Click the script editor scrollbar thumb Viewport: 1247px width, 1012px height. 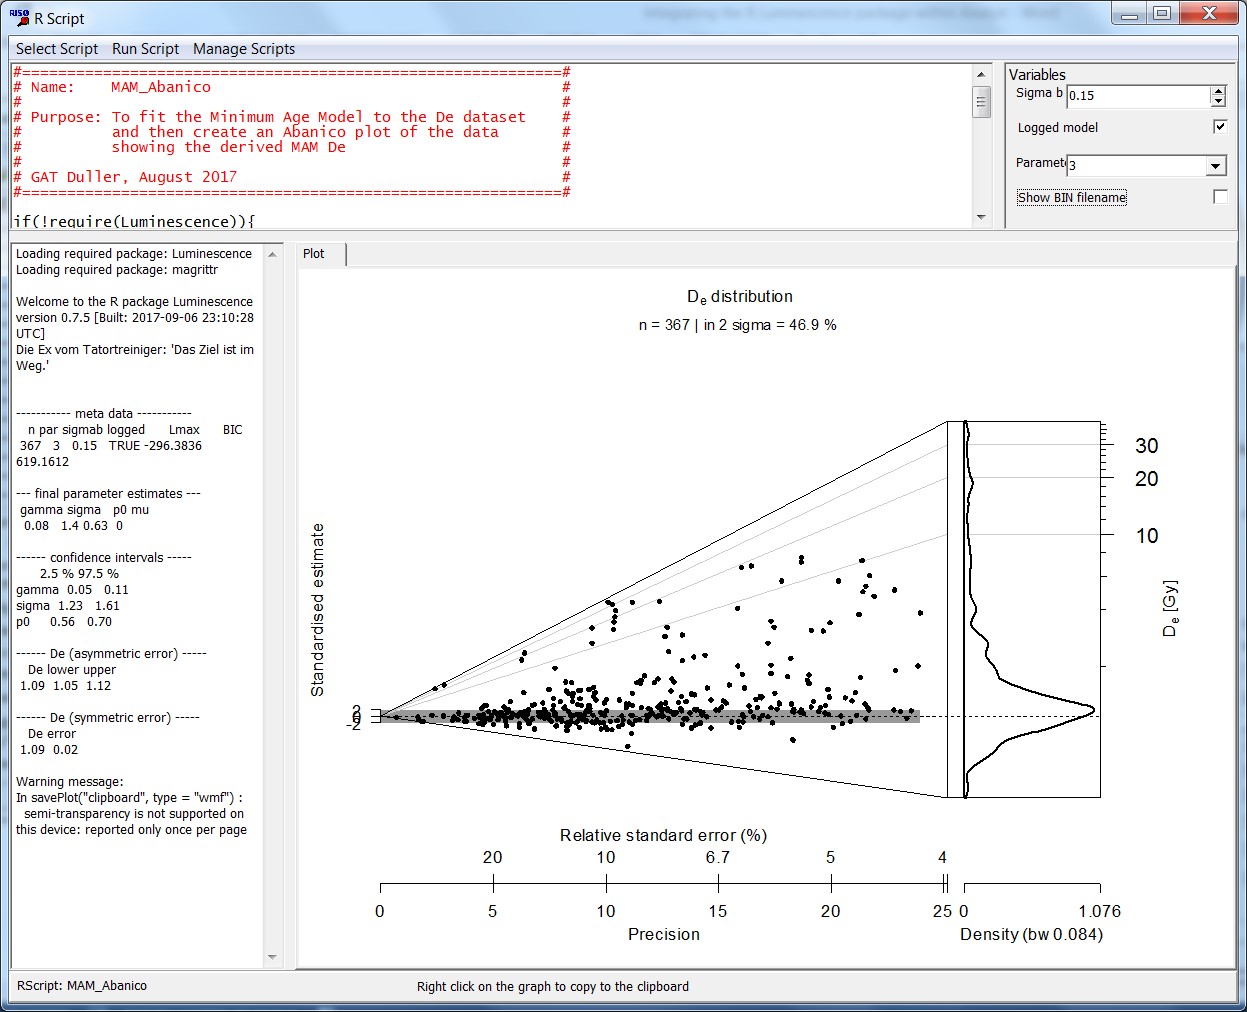click(x=981, y=101)
